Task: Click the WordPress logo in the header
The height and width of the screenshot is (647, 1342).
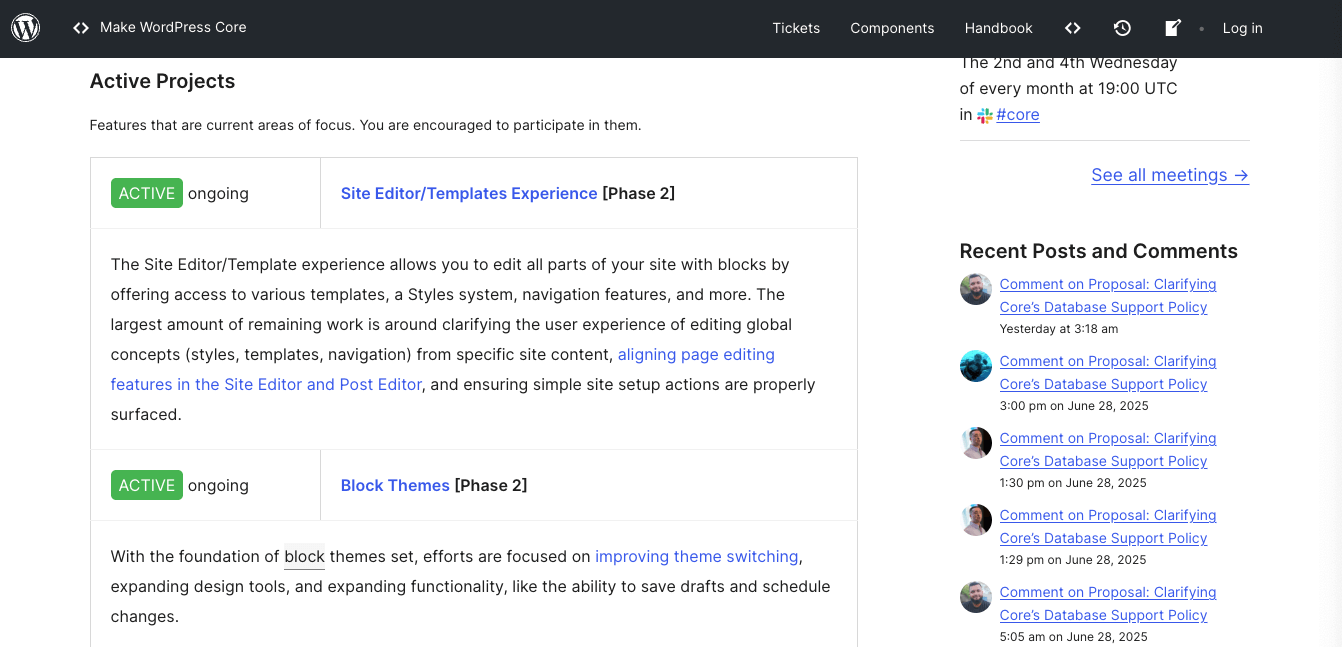Action: coord(25,28)
